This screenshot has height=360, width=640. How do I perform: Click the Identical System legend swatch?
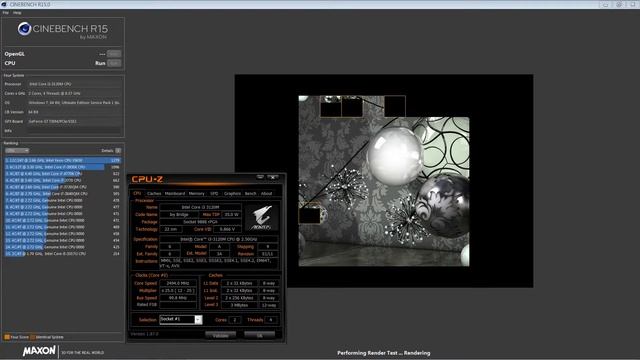pos(33,337)
